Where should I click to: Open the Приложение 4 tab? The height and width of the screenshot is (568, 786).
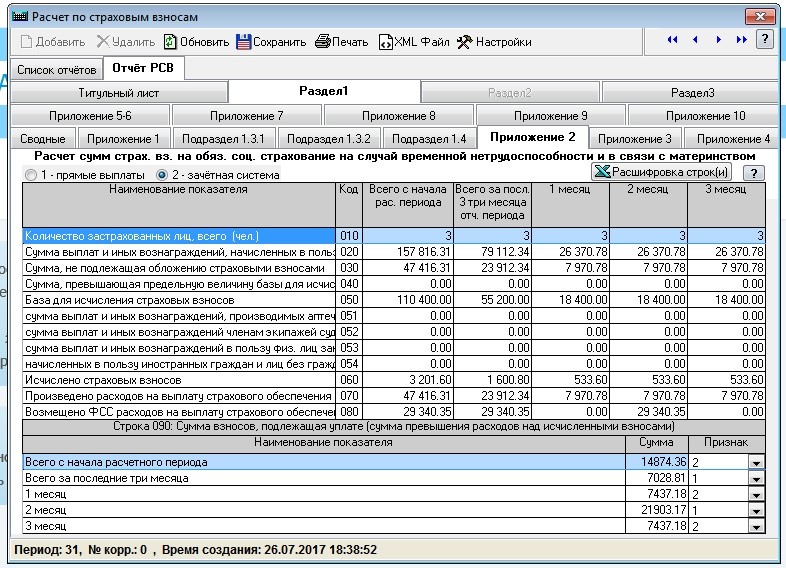pyautogui.click(x=733, y=139)
